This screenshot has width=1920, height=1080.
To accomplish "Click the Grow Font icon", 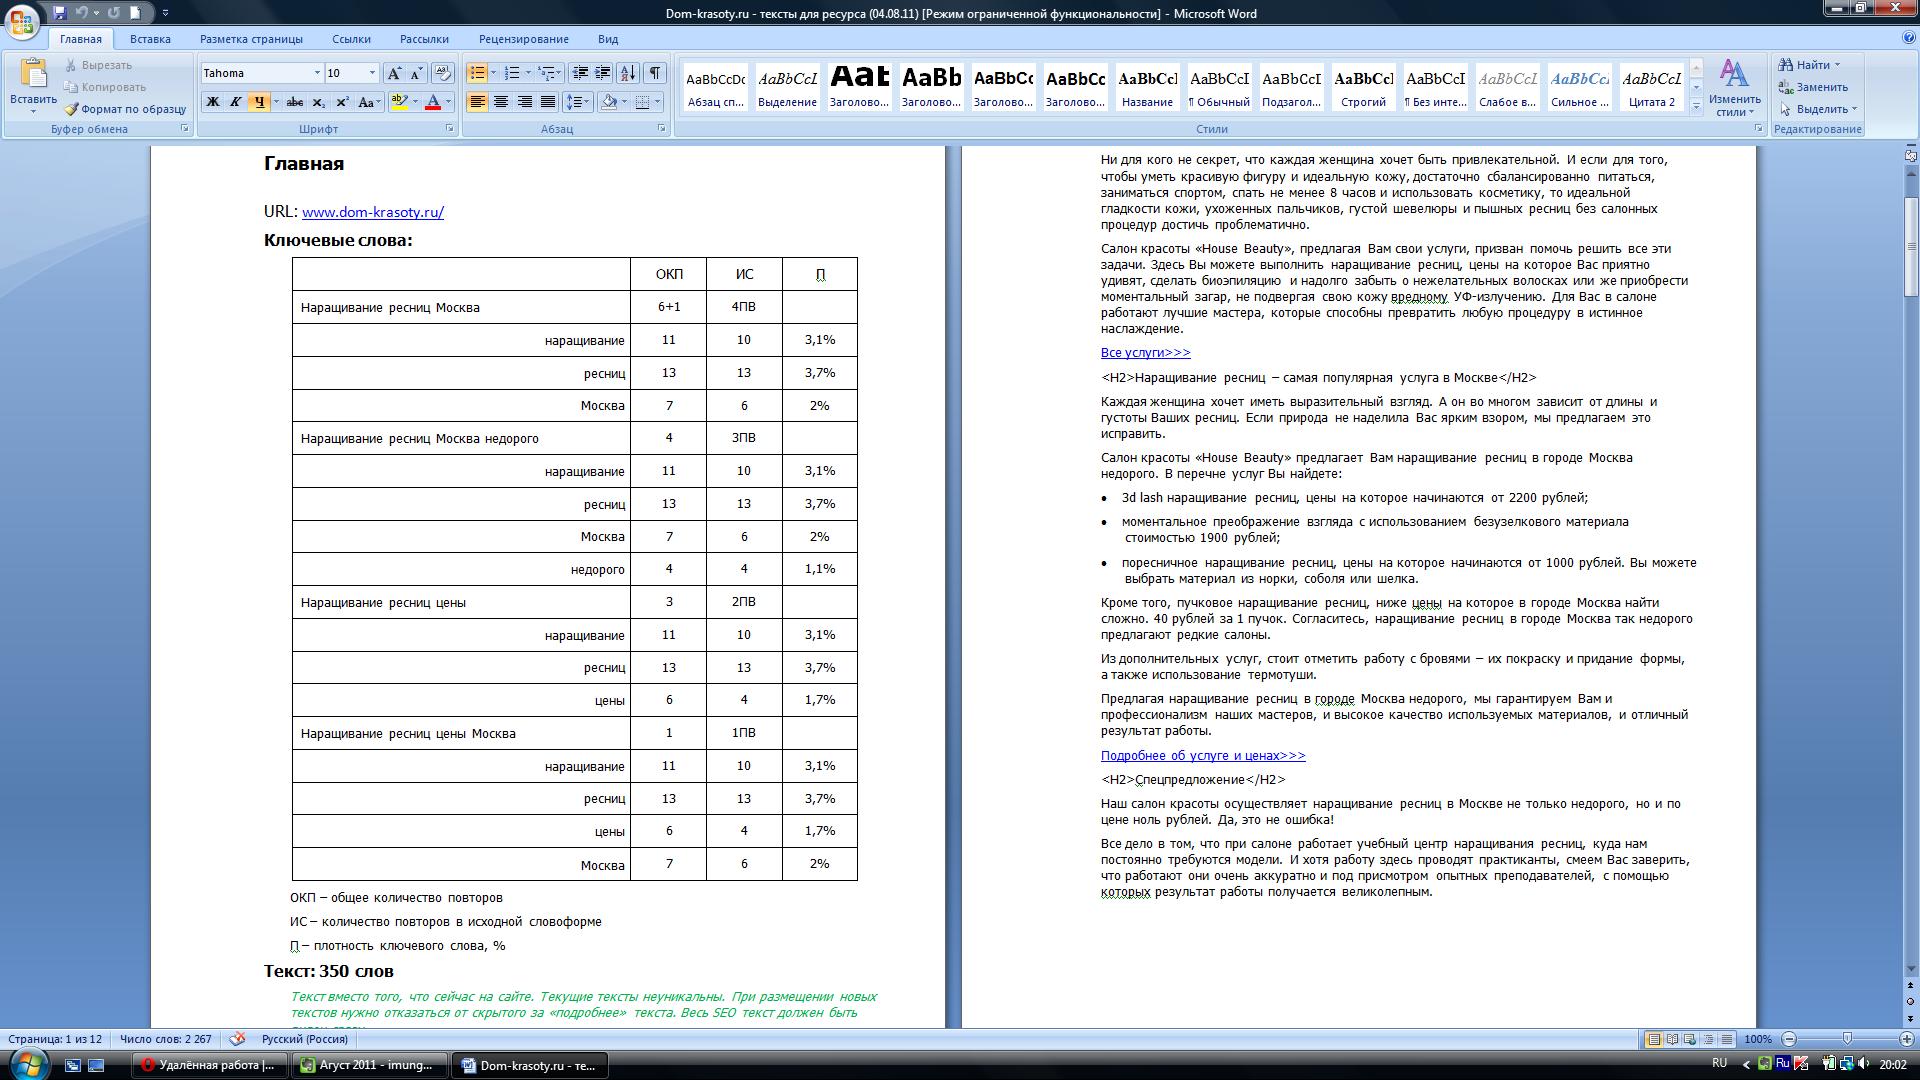I will (x=395, y=73).
